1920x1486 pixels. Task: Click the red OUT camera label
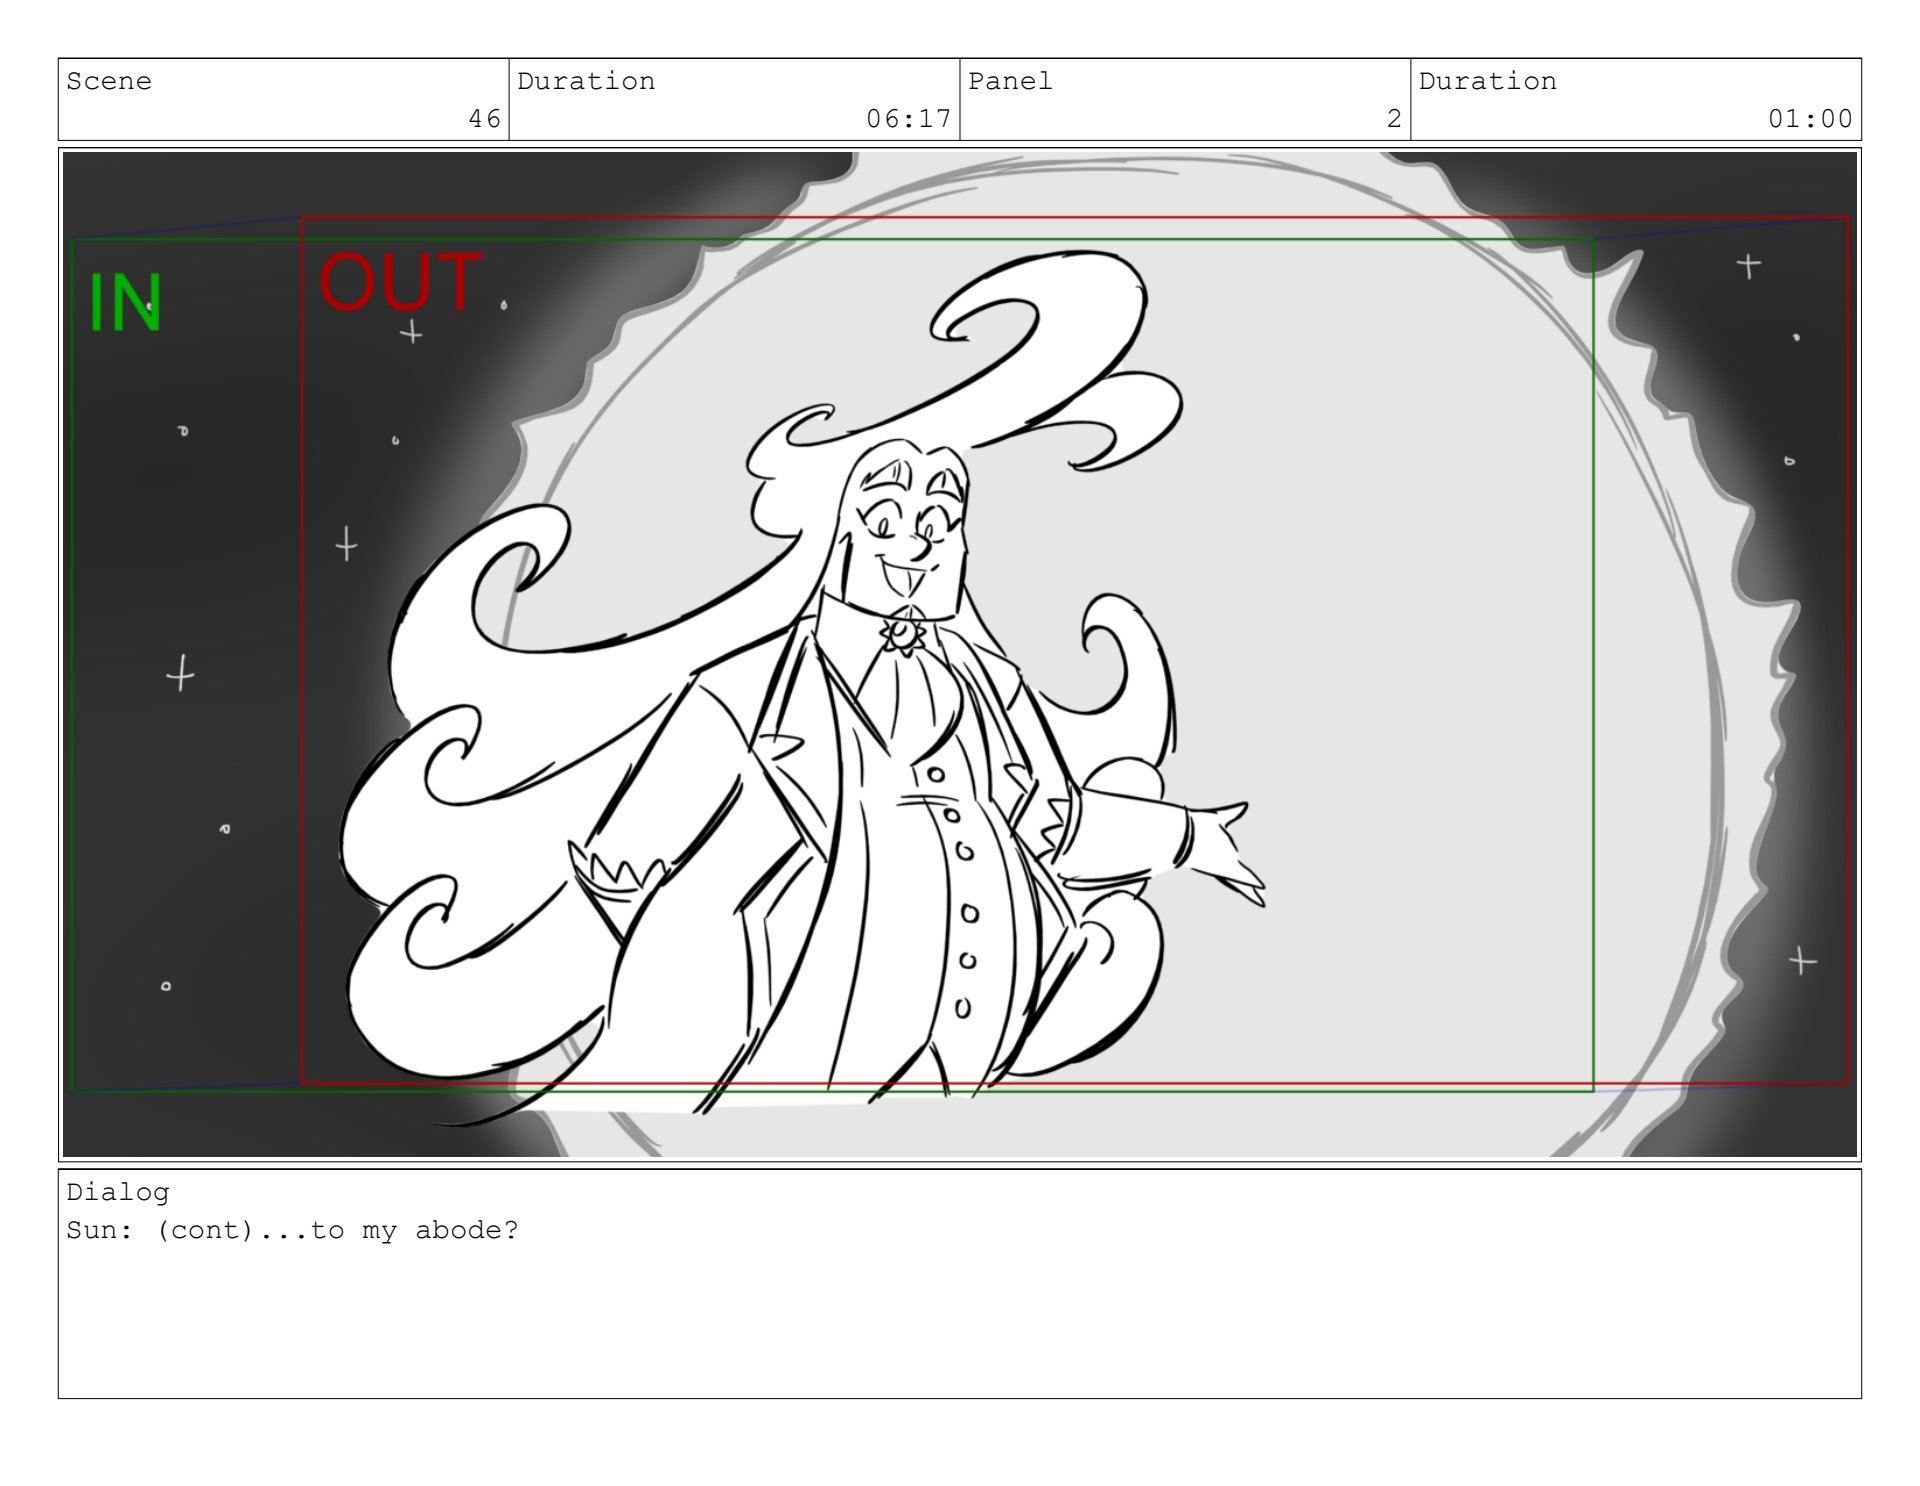pos(400,282)
